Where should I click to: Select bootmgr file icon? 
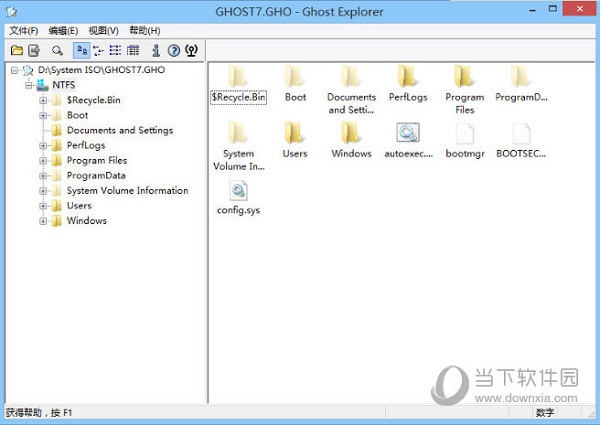tap(465, 134)
